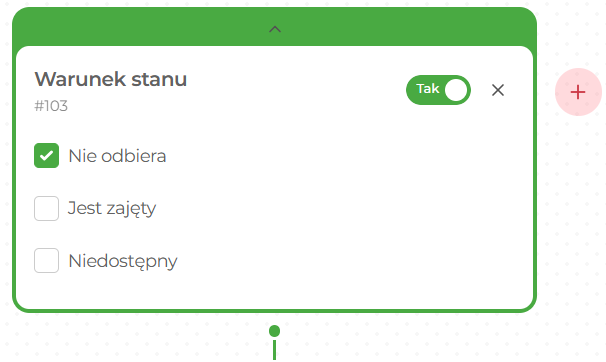Click the Niedostępny label text
This screenshot has height=362, width=606.
click(x=123, y=262)
